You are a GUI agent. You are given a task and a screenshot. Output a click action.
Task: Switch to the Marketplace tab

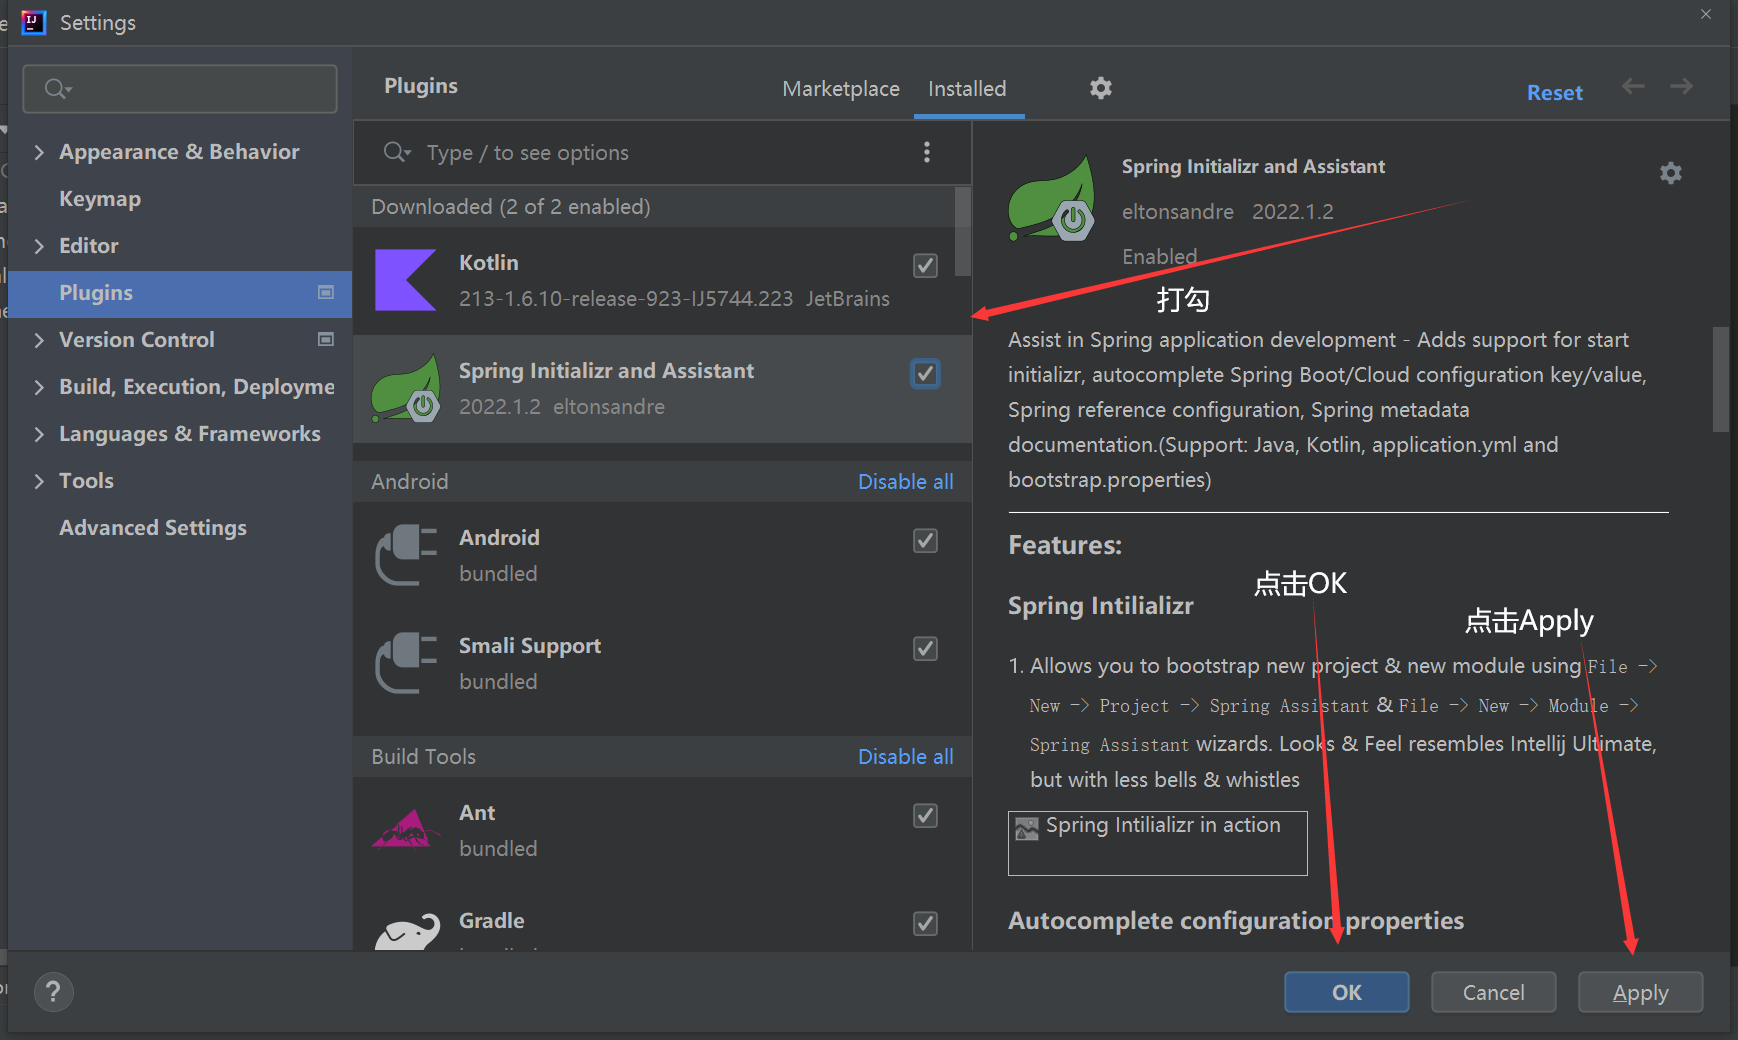pyautogui.click(x=841, y=89)
